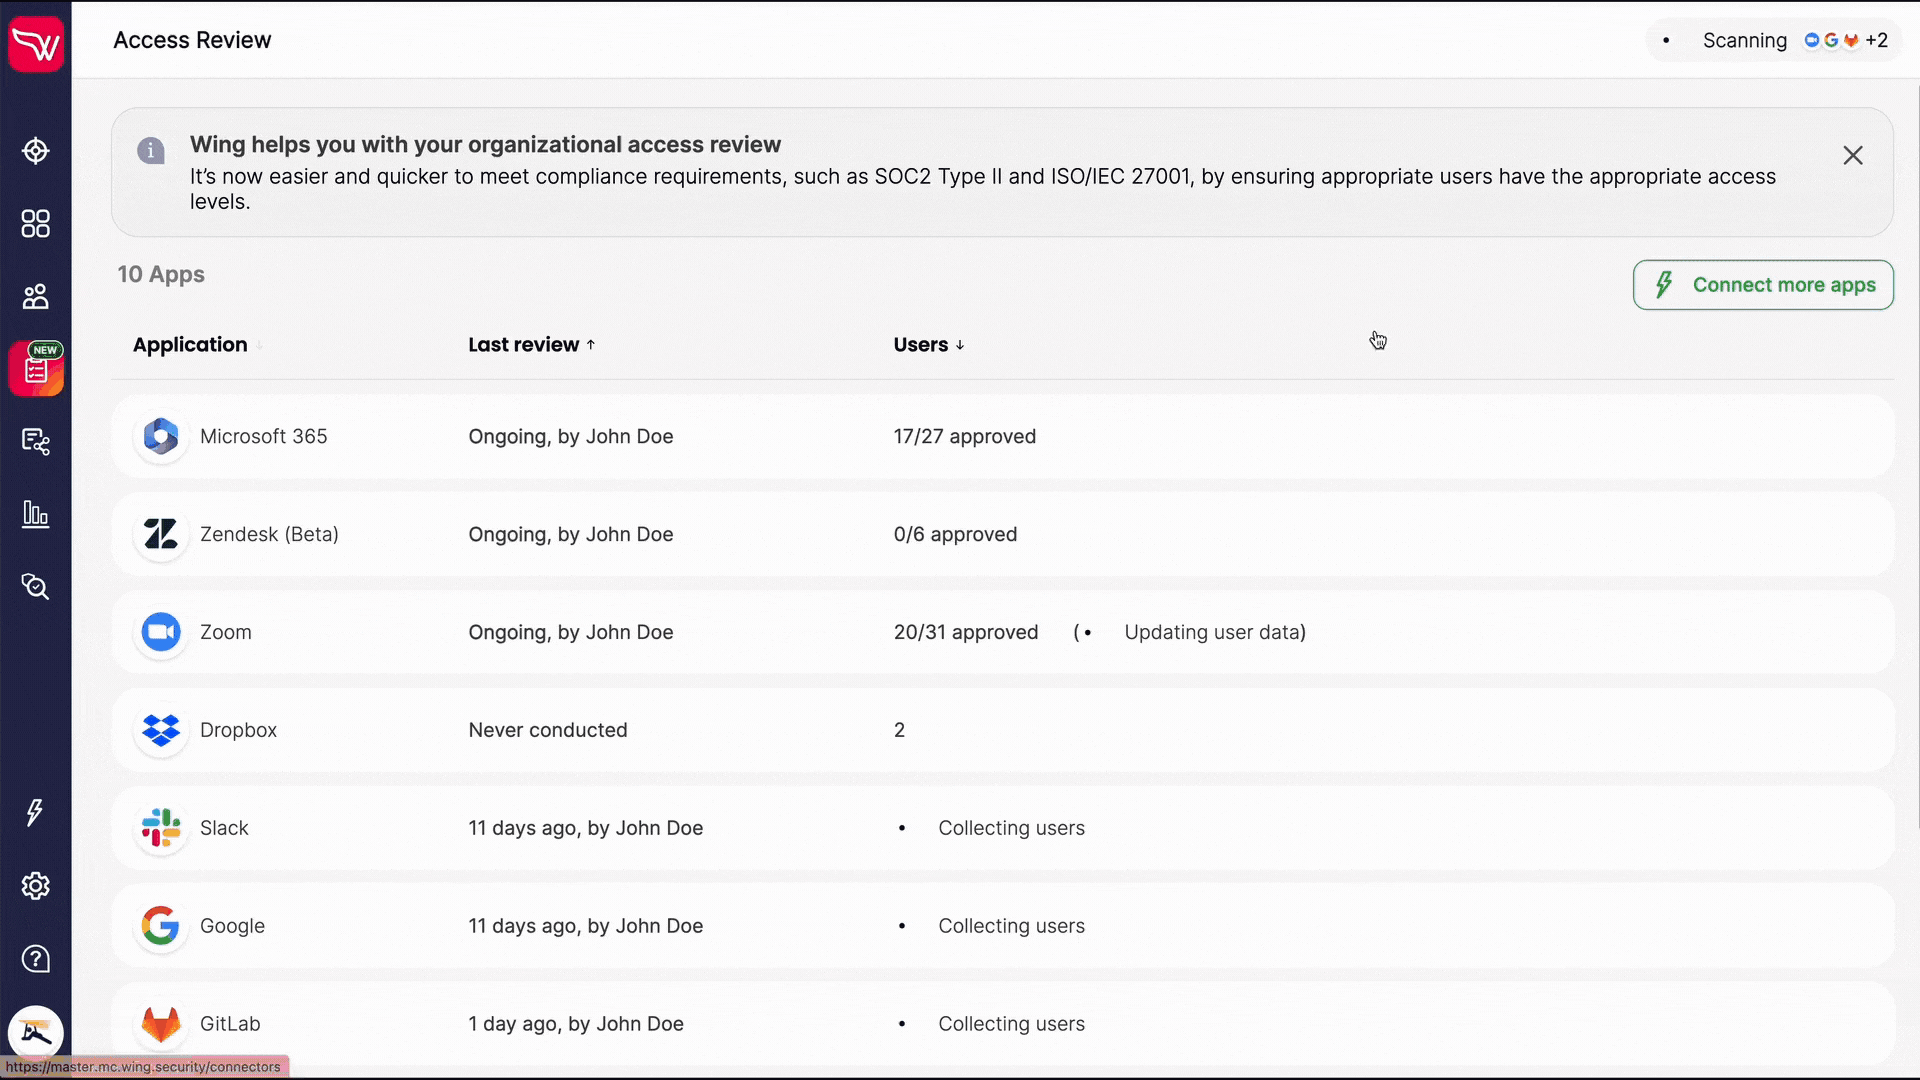1920x1080 pixels.
Task: Open the search/investigate sidebar icon
Action: (x=36, y=586)
